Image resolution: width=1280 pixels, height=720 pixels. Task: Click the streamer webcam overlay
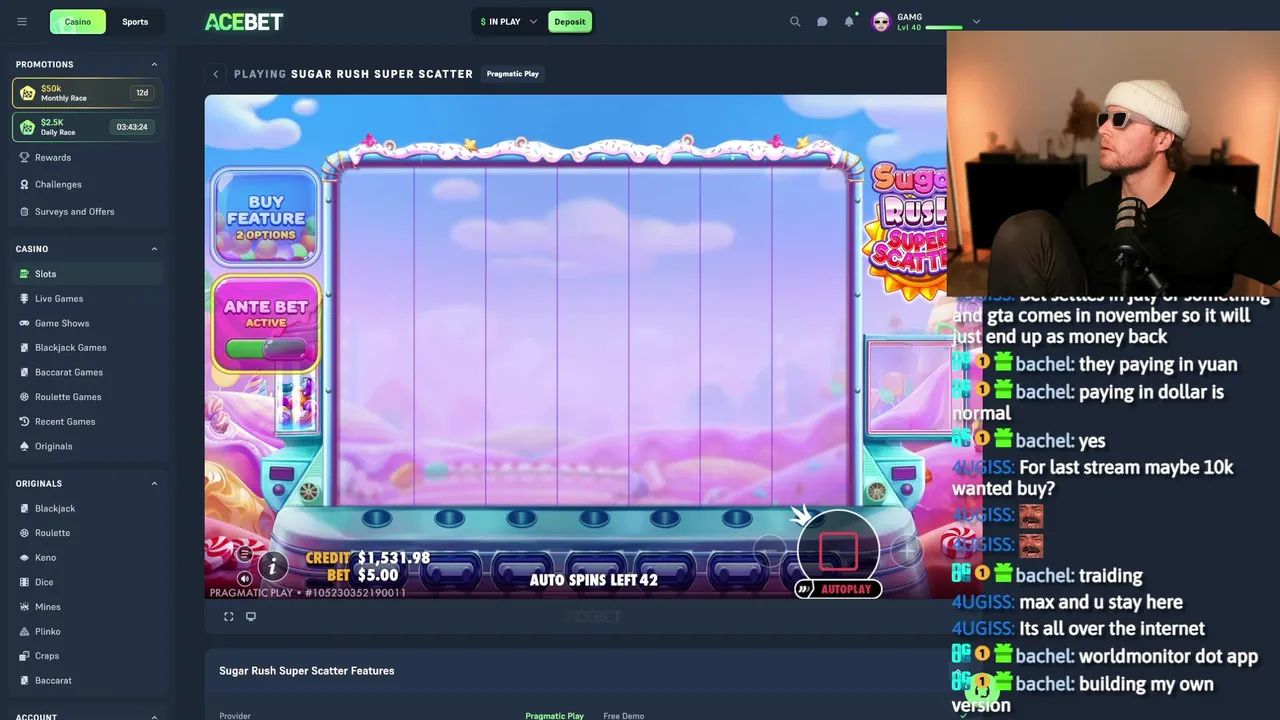(1113, 163)
